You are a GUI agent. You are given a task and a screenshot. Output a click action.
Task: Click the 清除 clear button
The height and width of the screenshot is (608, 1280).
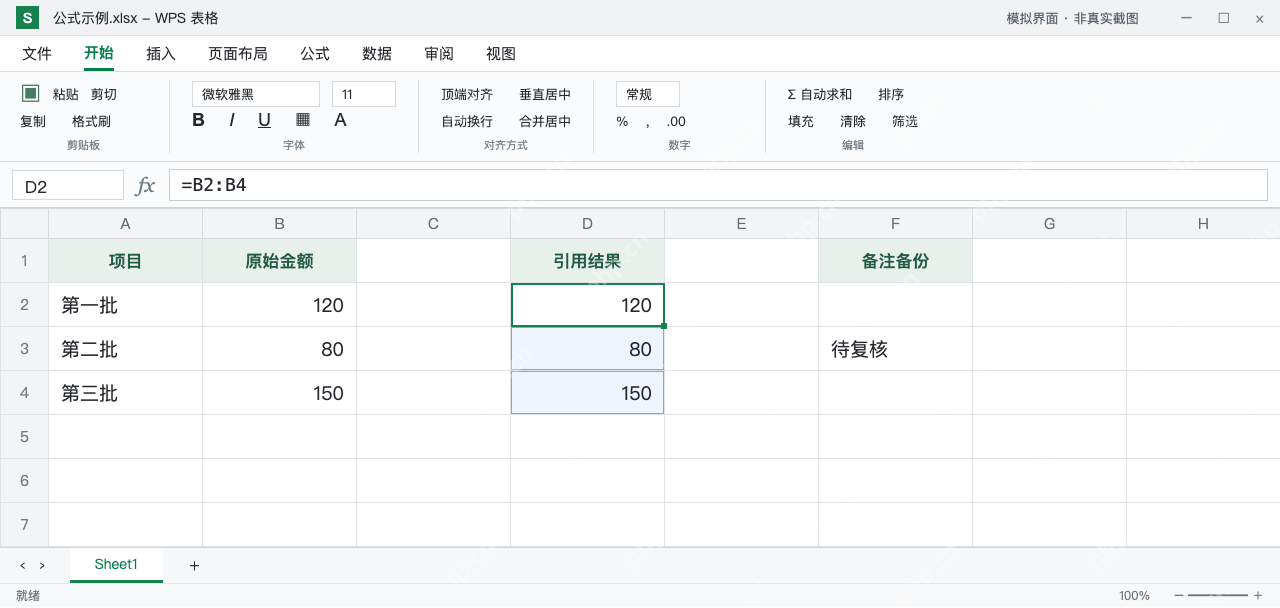[x=853, y=122]
